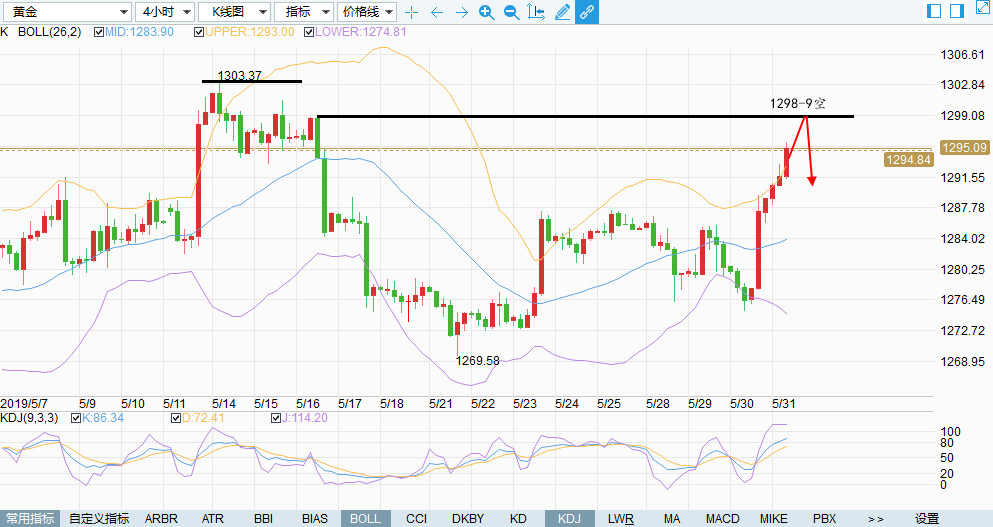Toggle the left panel layout icon
The height and width of the screenshot is (527, 993).
pyautogui.click(x=934, y=11)
